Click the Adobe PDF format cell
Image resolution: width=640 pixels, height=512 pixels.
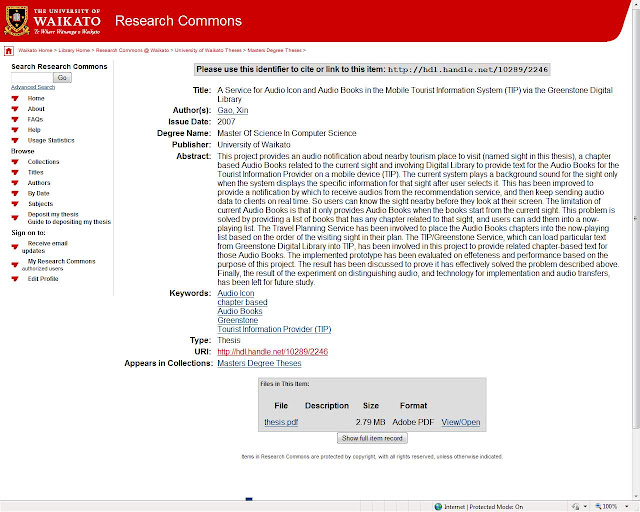point(413,423)
